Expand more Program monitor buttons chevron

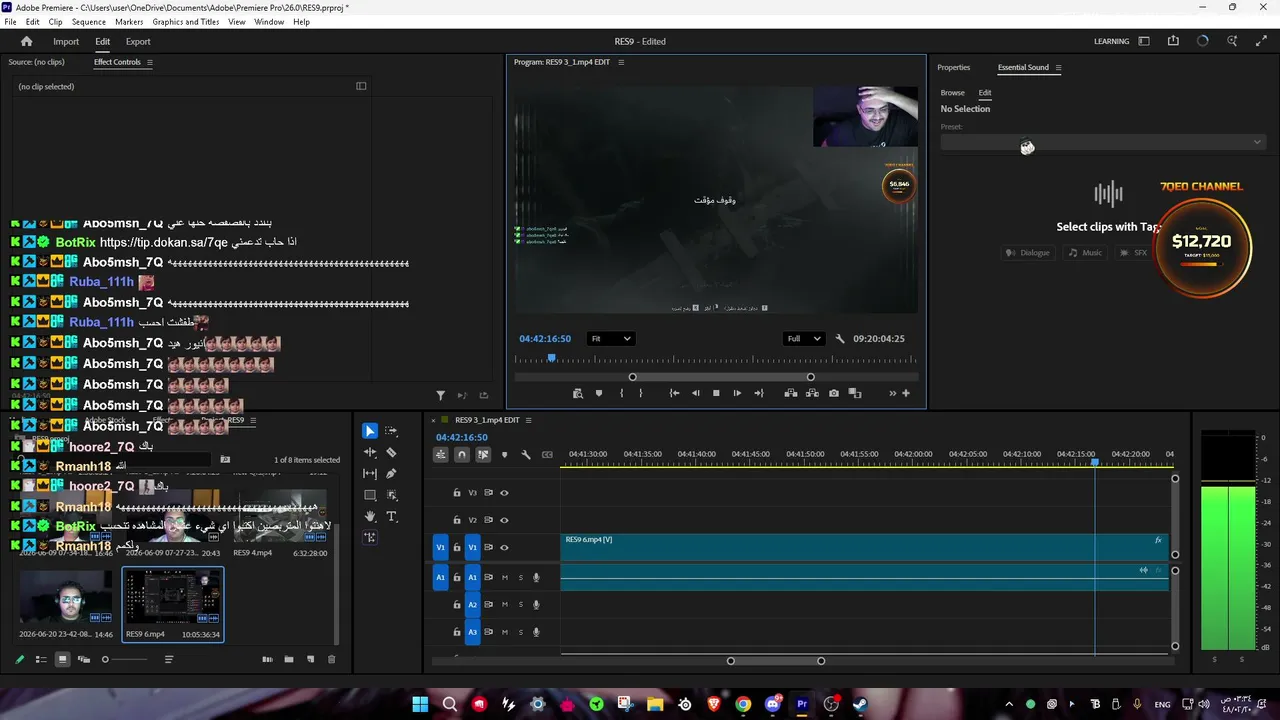click(892, 393)
